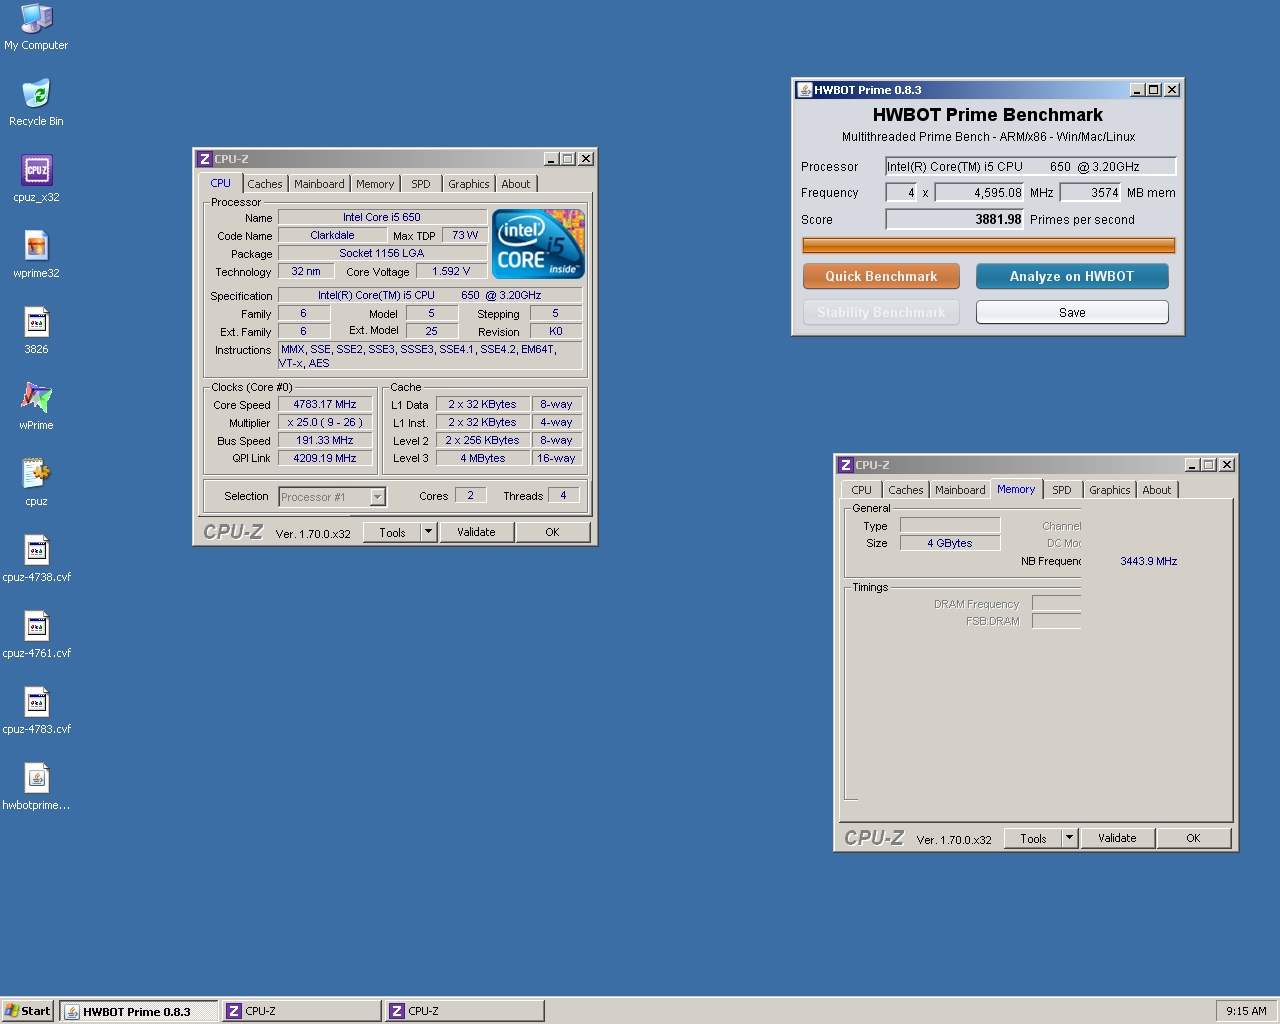Open the About tab in left CPU-Z window
The height and width of the screenshot is (1024, 1280).
coord(516,184)
